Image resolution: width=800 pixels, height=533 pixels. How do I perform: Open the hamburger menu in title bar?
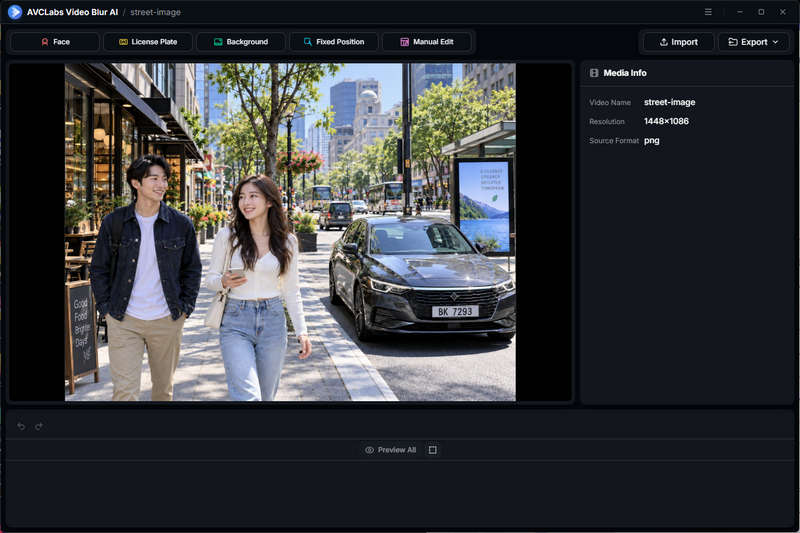708,12
